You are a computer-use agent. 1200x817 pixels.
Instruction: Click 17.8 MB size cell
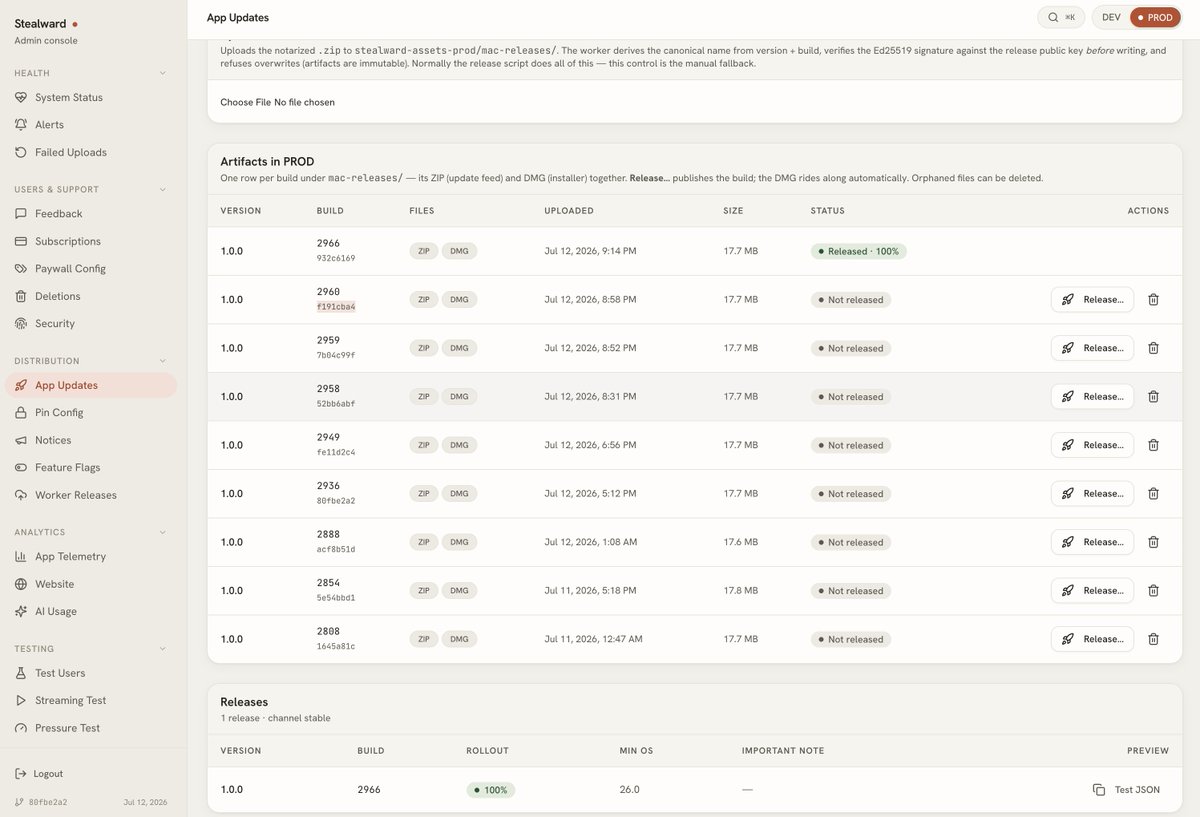[741, 591]
